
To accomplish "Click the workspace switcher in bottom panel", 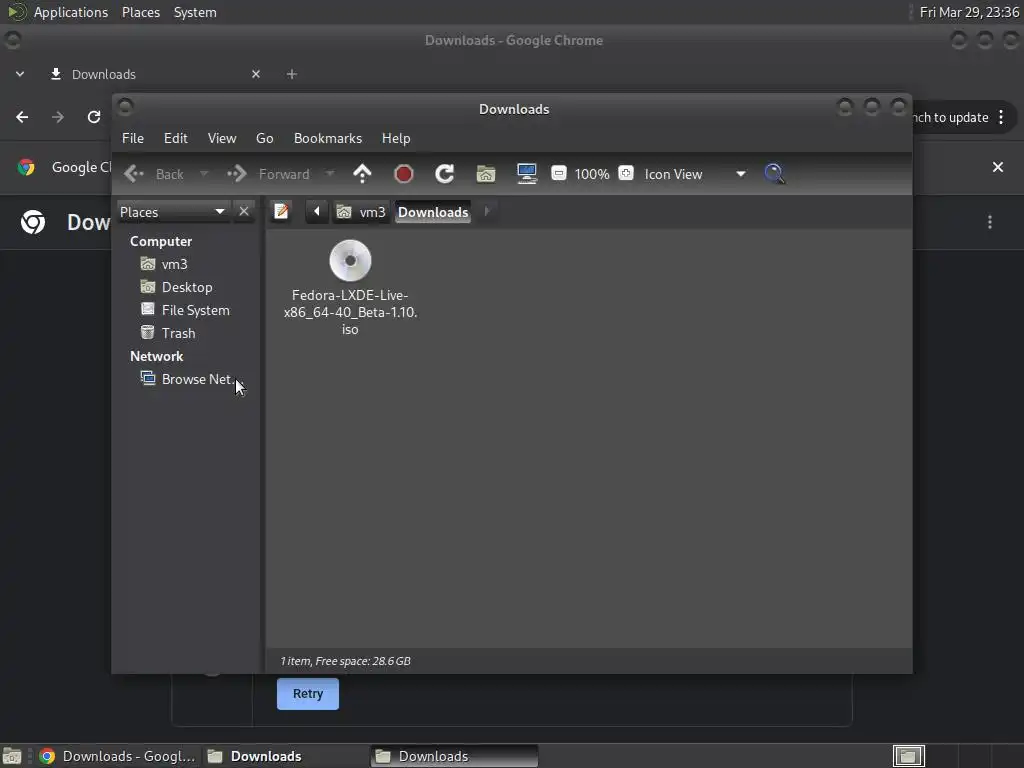I will click(908, 756).
